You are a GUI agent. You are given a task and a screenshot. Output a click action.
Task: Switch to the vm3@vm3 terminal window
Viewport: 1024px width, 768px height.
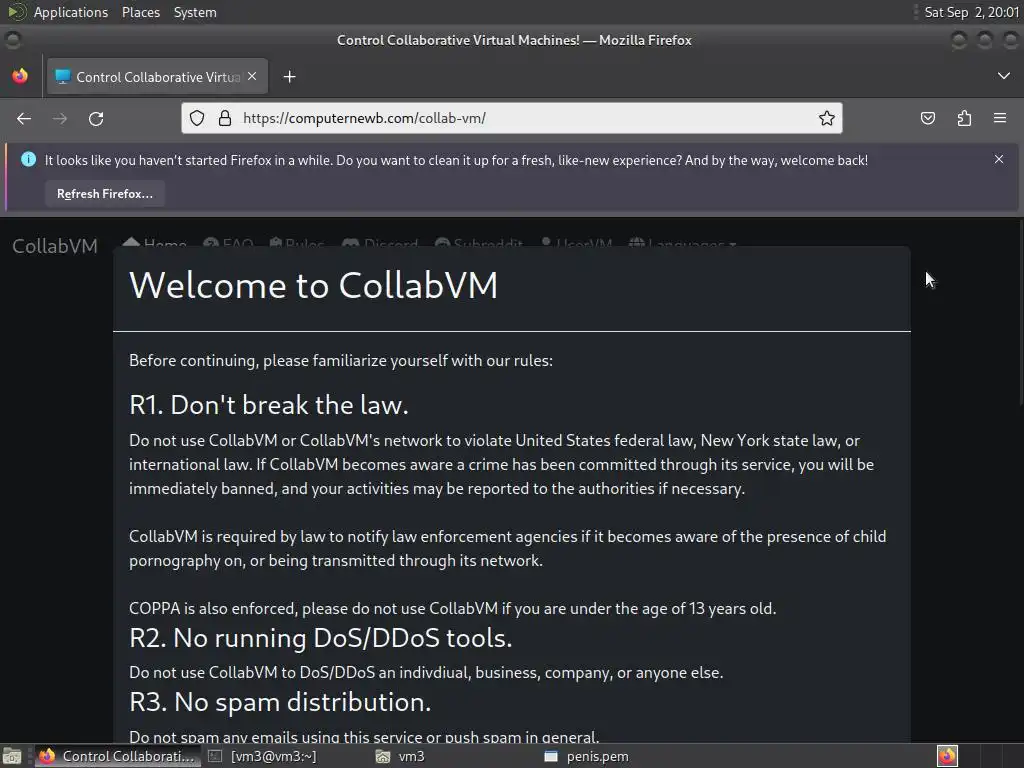click(263, 756)
